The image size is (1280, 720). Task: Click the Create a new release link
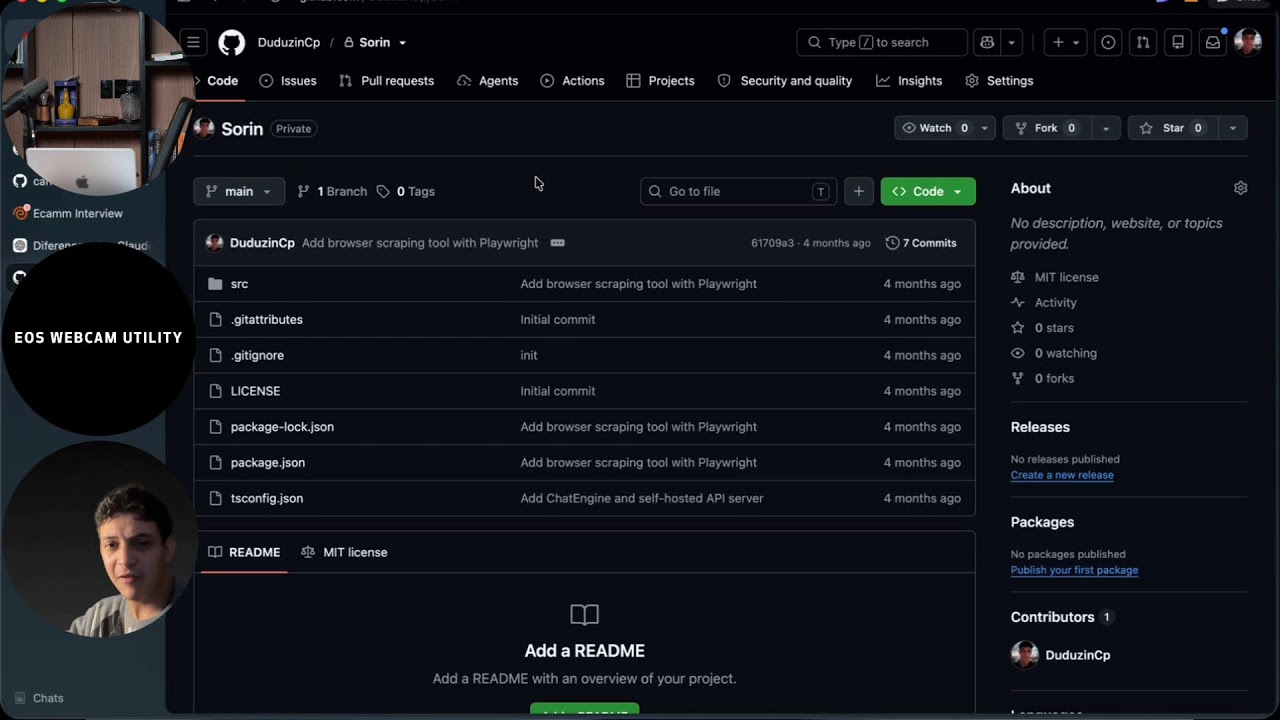coord(1062,475)
